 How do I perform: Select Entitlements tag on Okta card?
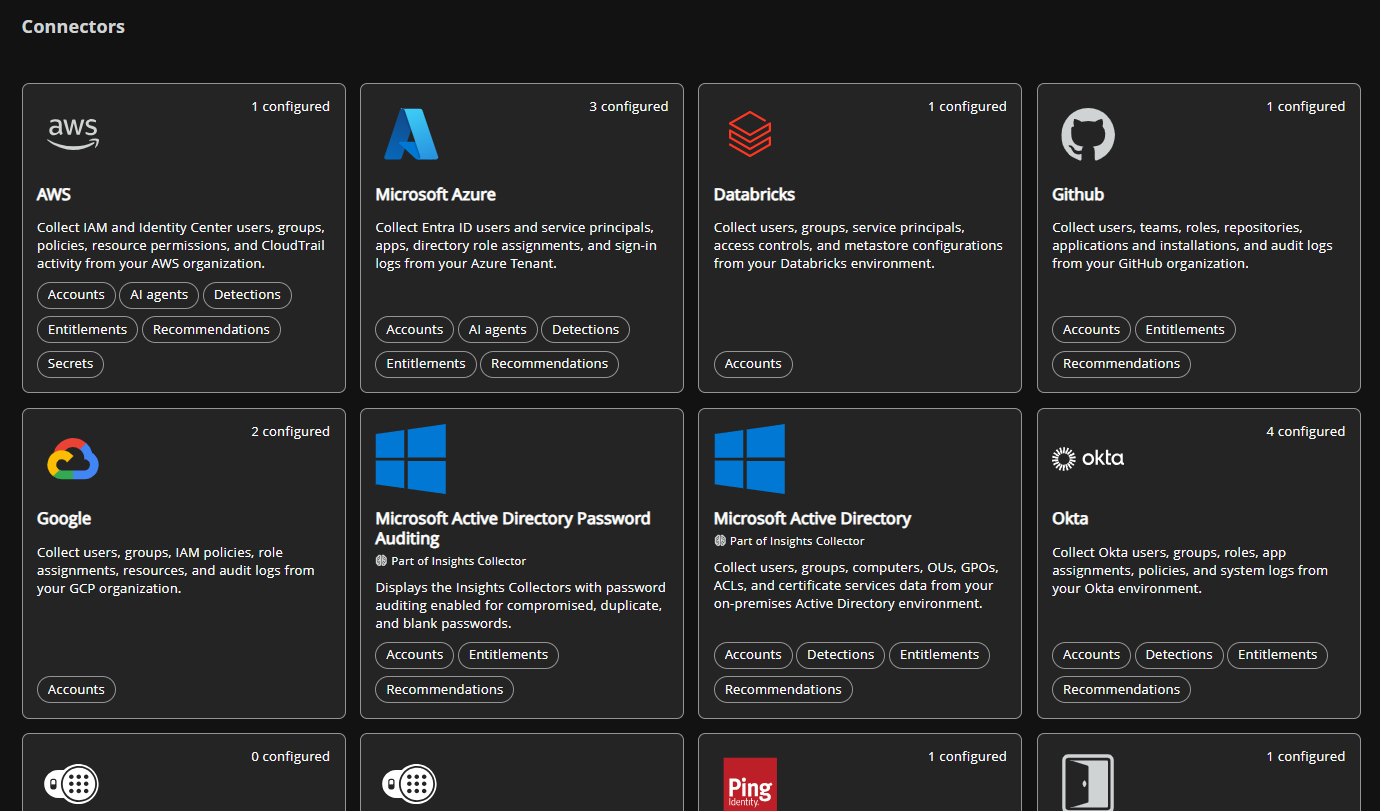pos(1277,655)
